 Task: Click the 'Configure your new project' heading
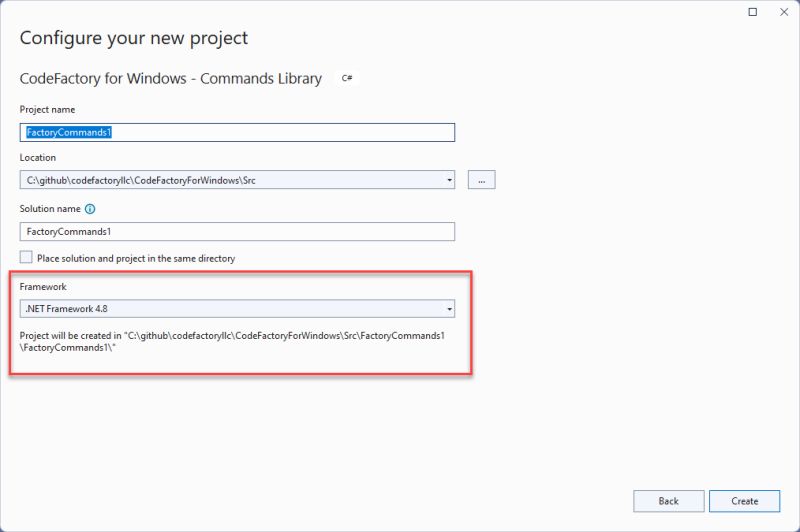[134, 39]
